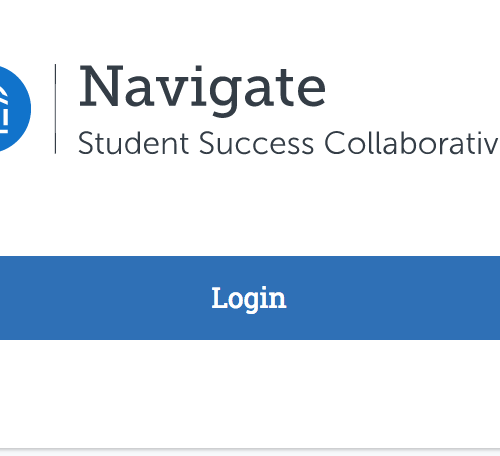Click the blue circular logo icon
The height and width of the screenshot is (456, 500).
click(x=13, y=109)
